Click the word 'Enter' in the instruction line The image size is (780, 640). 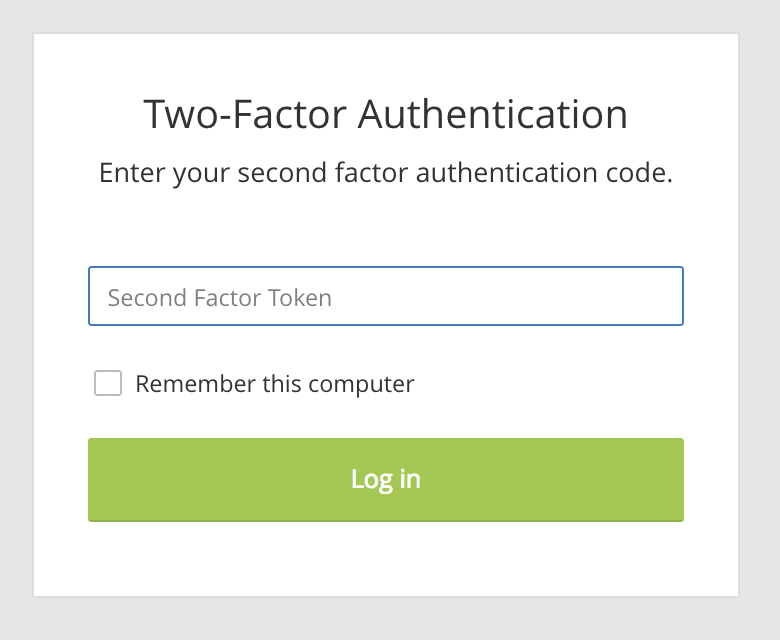coord(131,173)
